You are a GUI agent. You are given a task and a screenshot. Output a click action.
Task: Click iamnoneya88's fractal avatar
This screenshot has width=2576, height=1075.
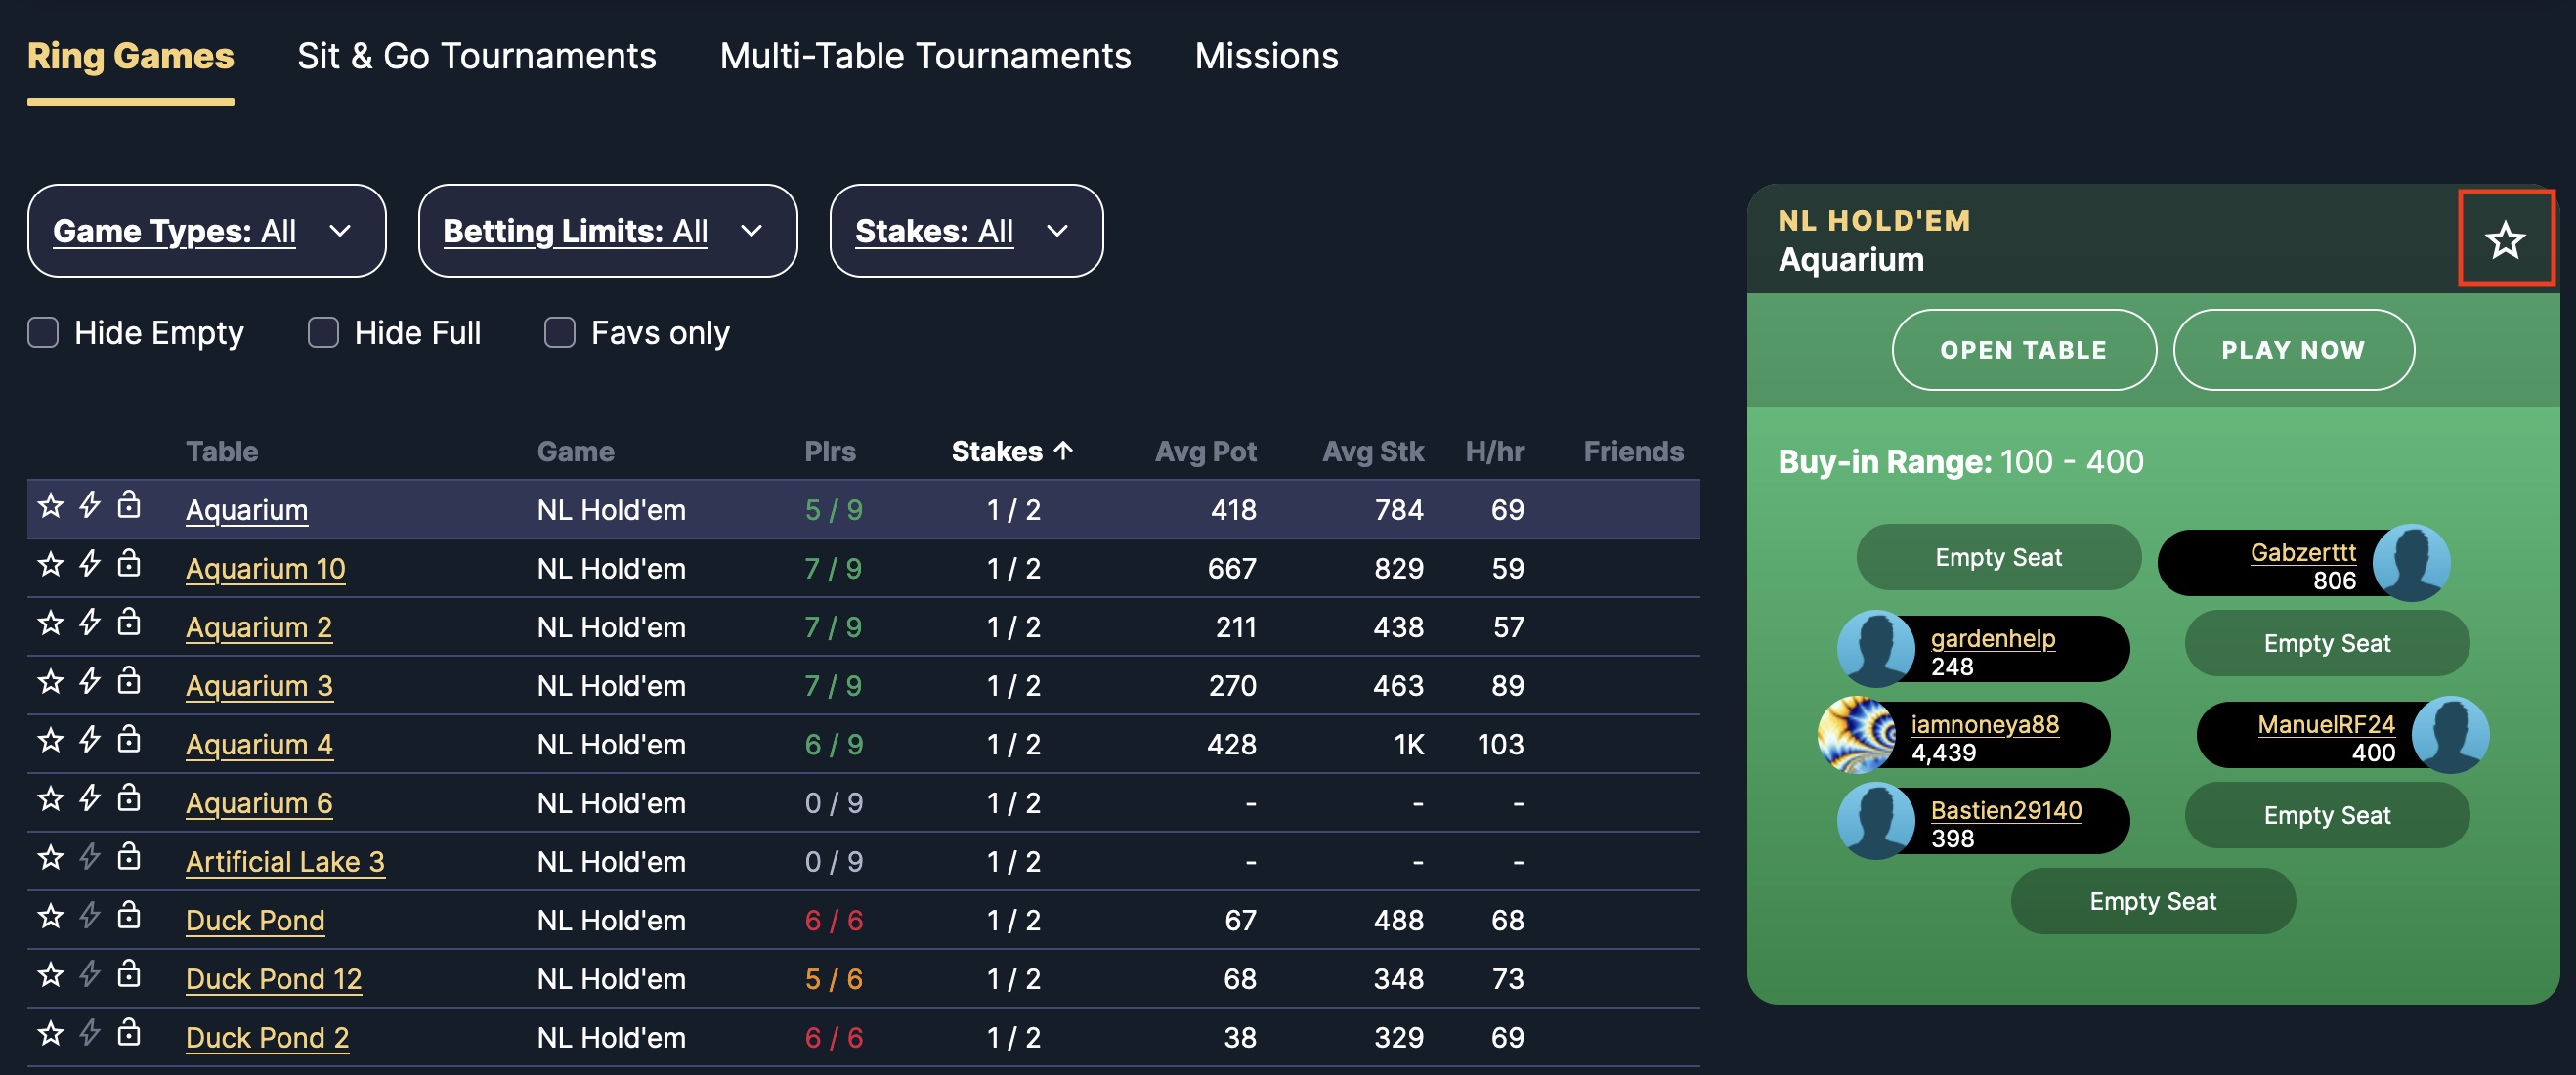click(1856, 735)
